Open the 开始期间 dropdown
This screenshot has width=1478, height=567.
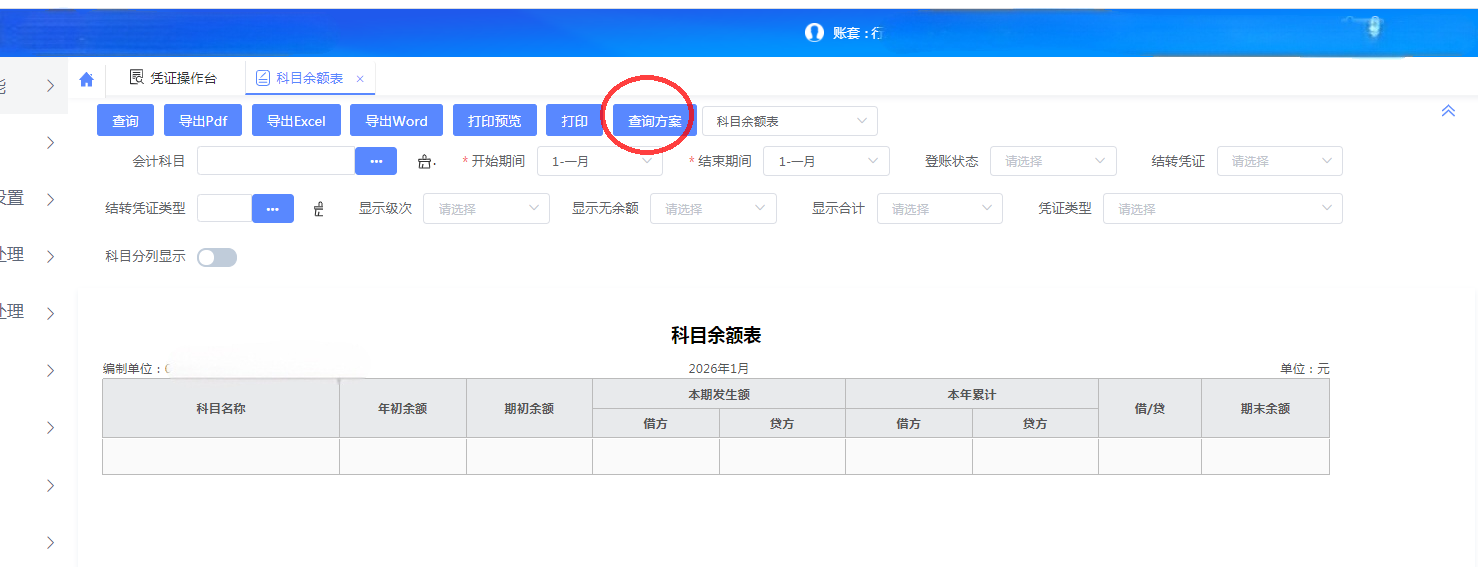599,161
